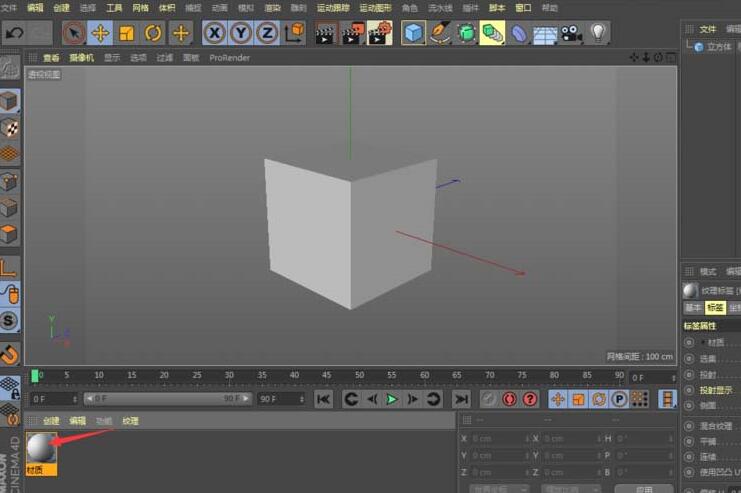Switch to the 基本 tab
The image size is (741, 493).
pyautogui.click(x=693, y=308)
